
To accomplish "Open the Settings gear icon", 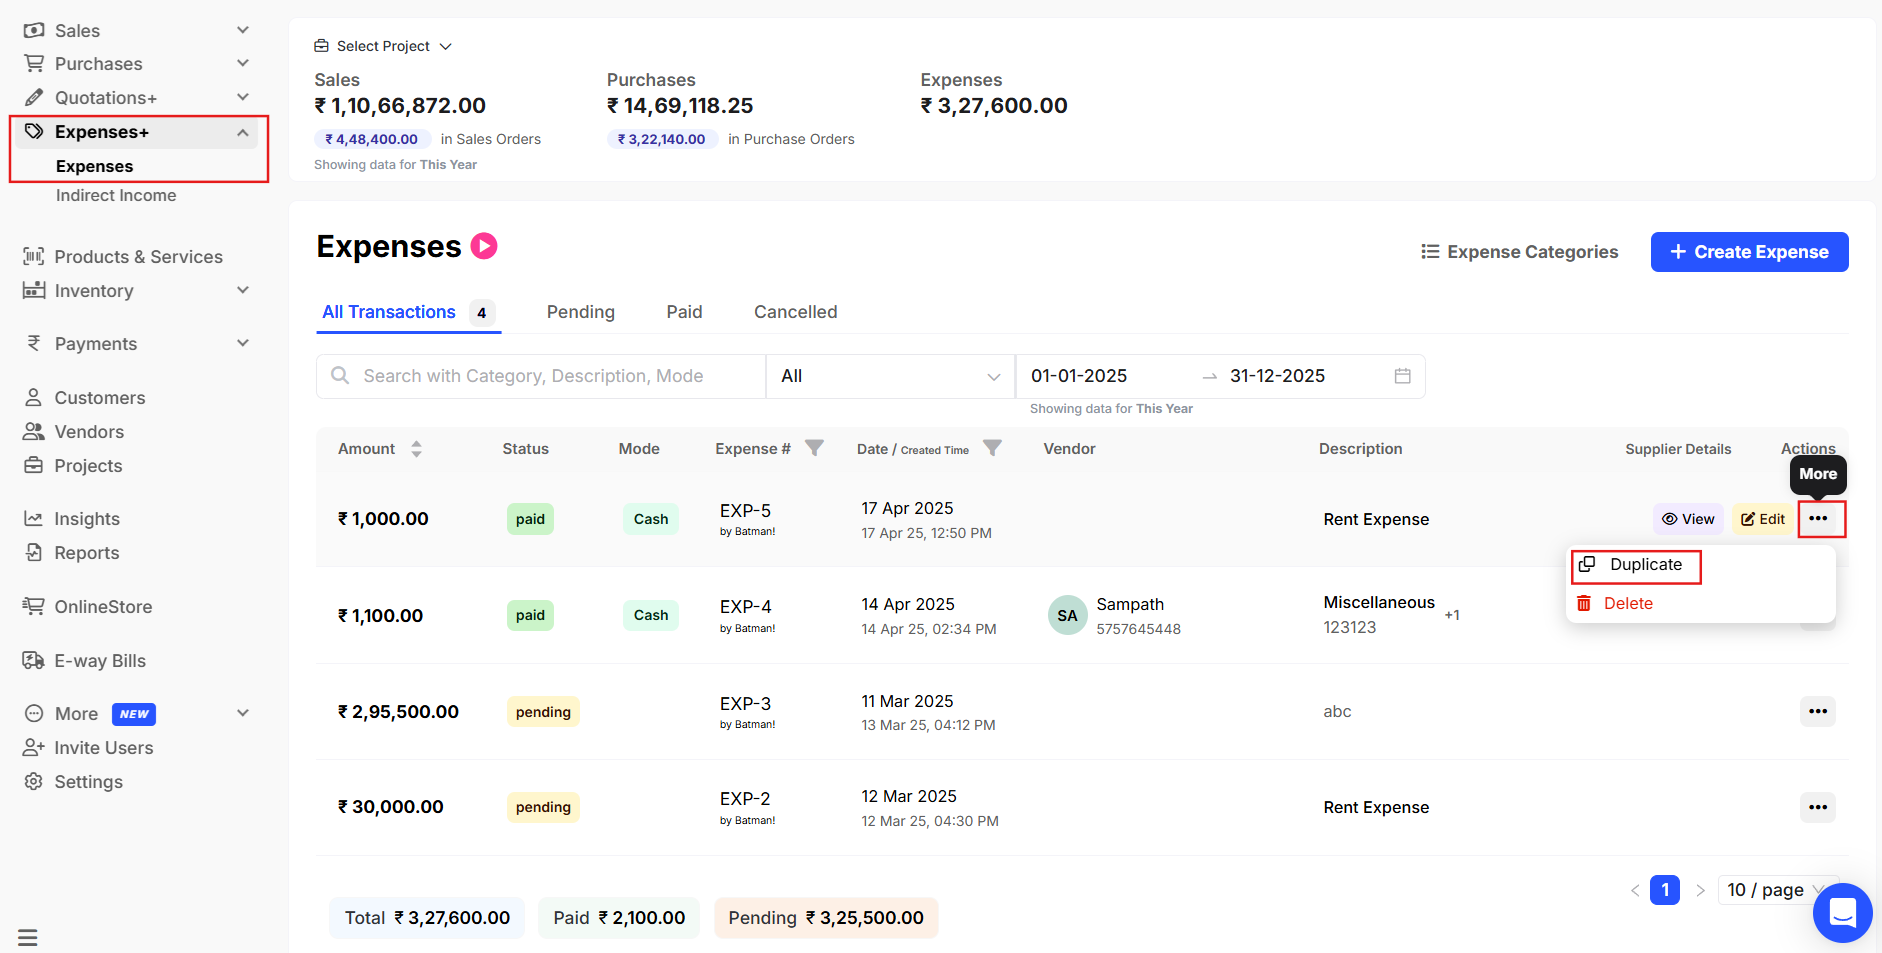I will 34,781.
